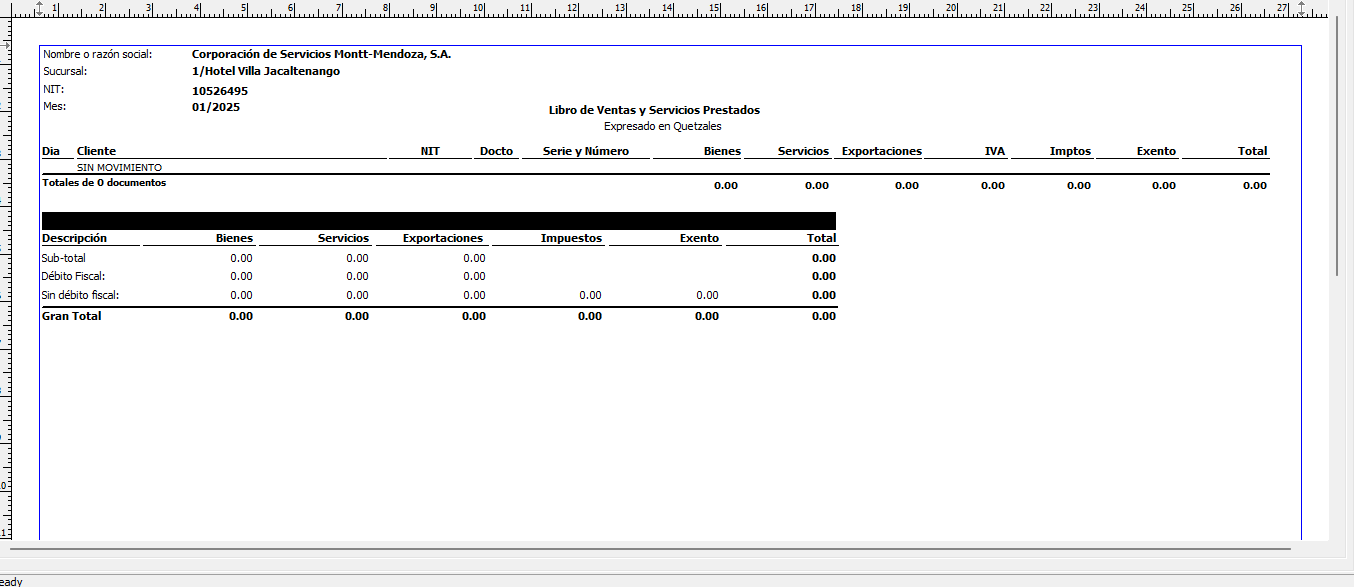The width and height of the screenshot is (1354, 587).
Task: Click Gran Total Bienes value 0.00
Action: 241,316
